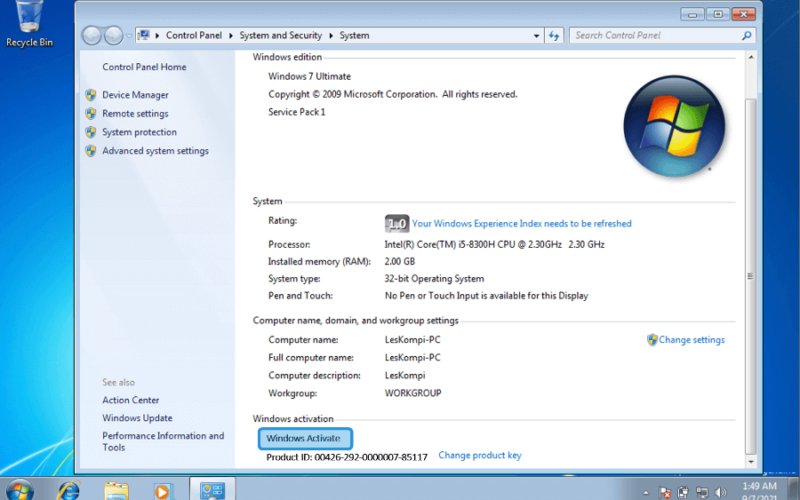Select System and Security in the breadcrumb
800x500 pixels.
281,35
